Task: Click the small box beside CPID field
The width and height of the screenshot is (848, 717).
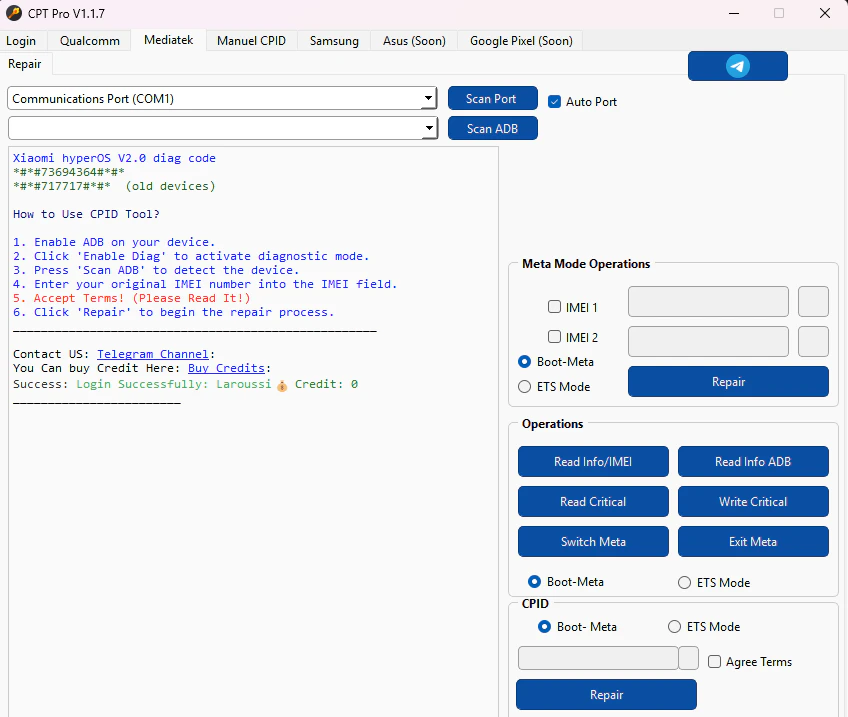Action: click(x=688, y=658)
